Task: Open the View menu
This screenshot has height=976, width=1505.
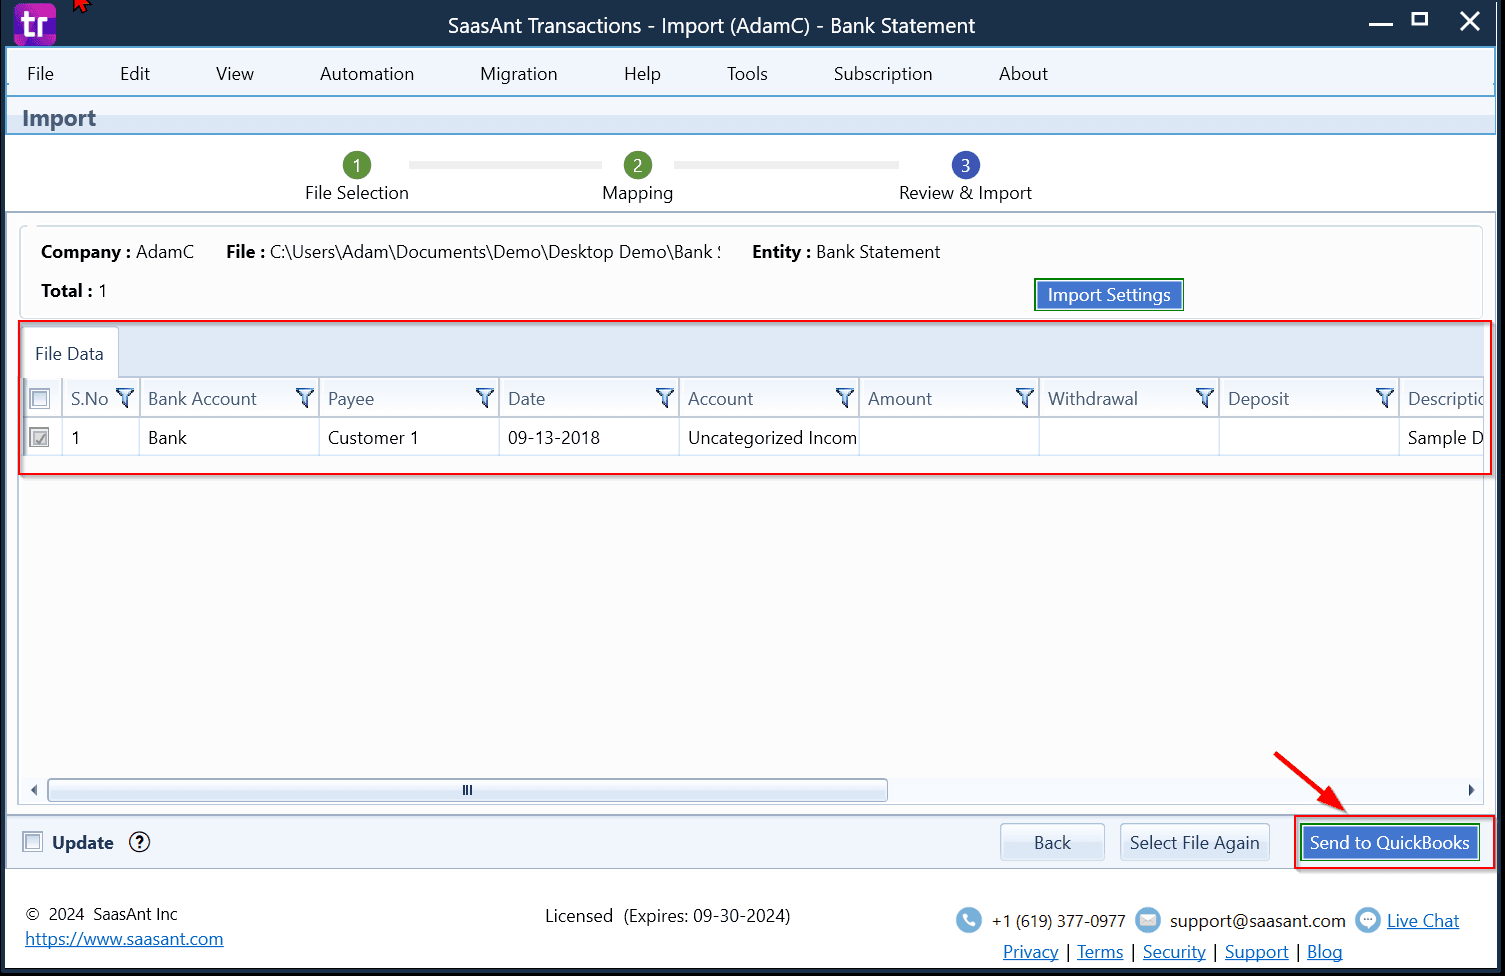Action: (235, 74)
